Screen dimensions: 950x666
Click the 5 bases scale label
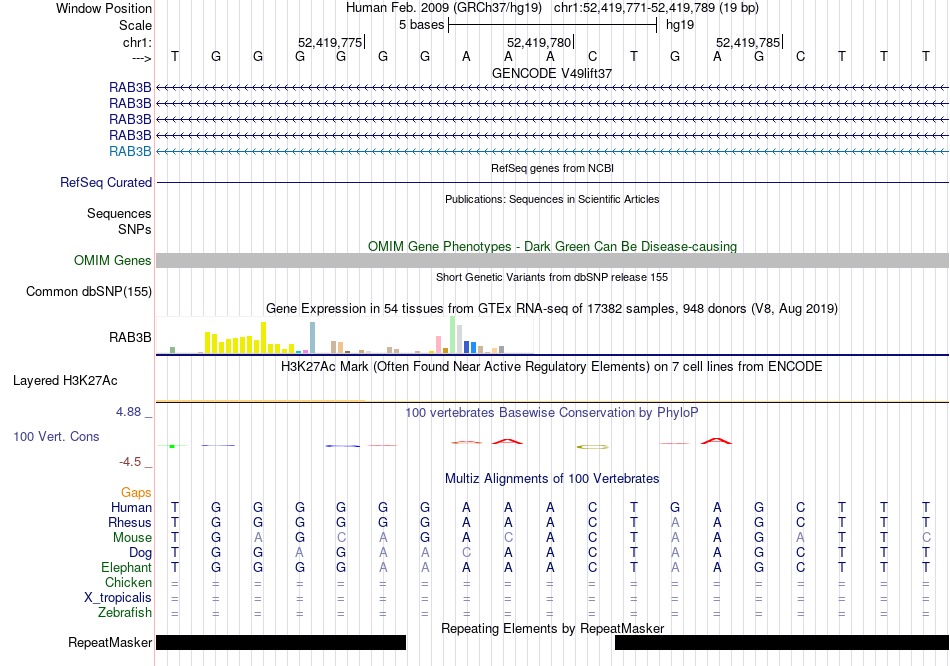(422, 25)
